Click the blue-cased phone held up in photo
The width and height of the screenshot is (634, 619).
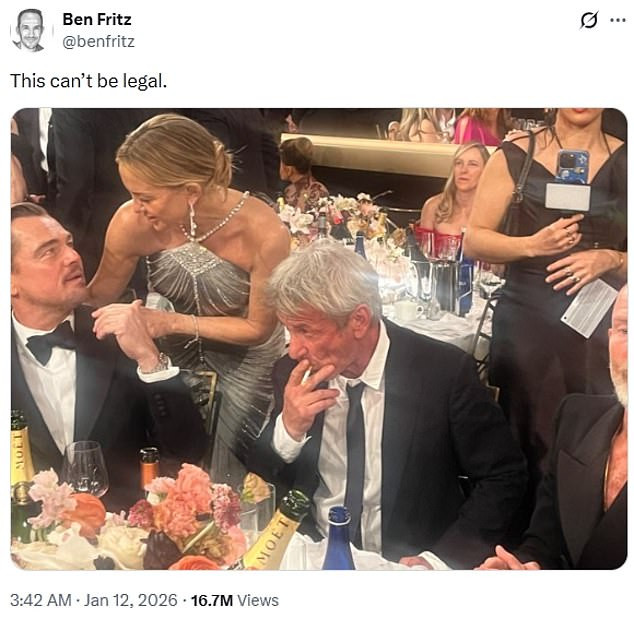[x=571, y=168]
